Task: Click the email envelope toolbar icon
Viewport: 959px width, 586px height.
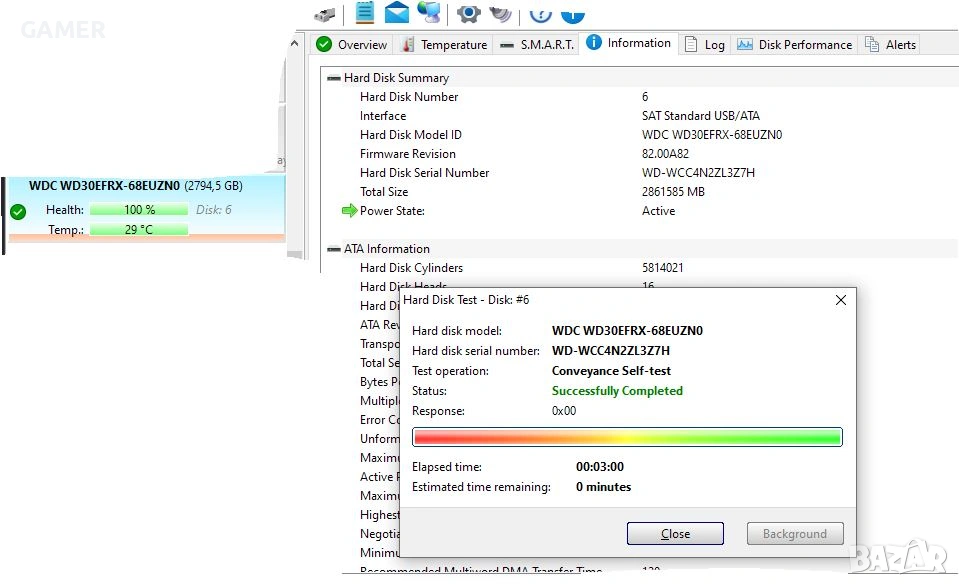Action: pyautogui.click(x=397, y=12)
